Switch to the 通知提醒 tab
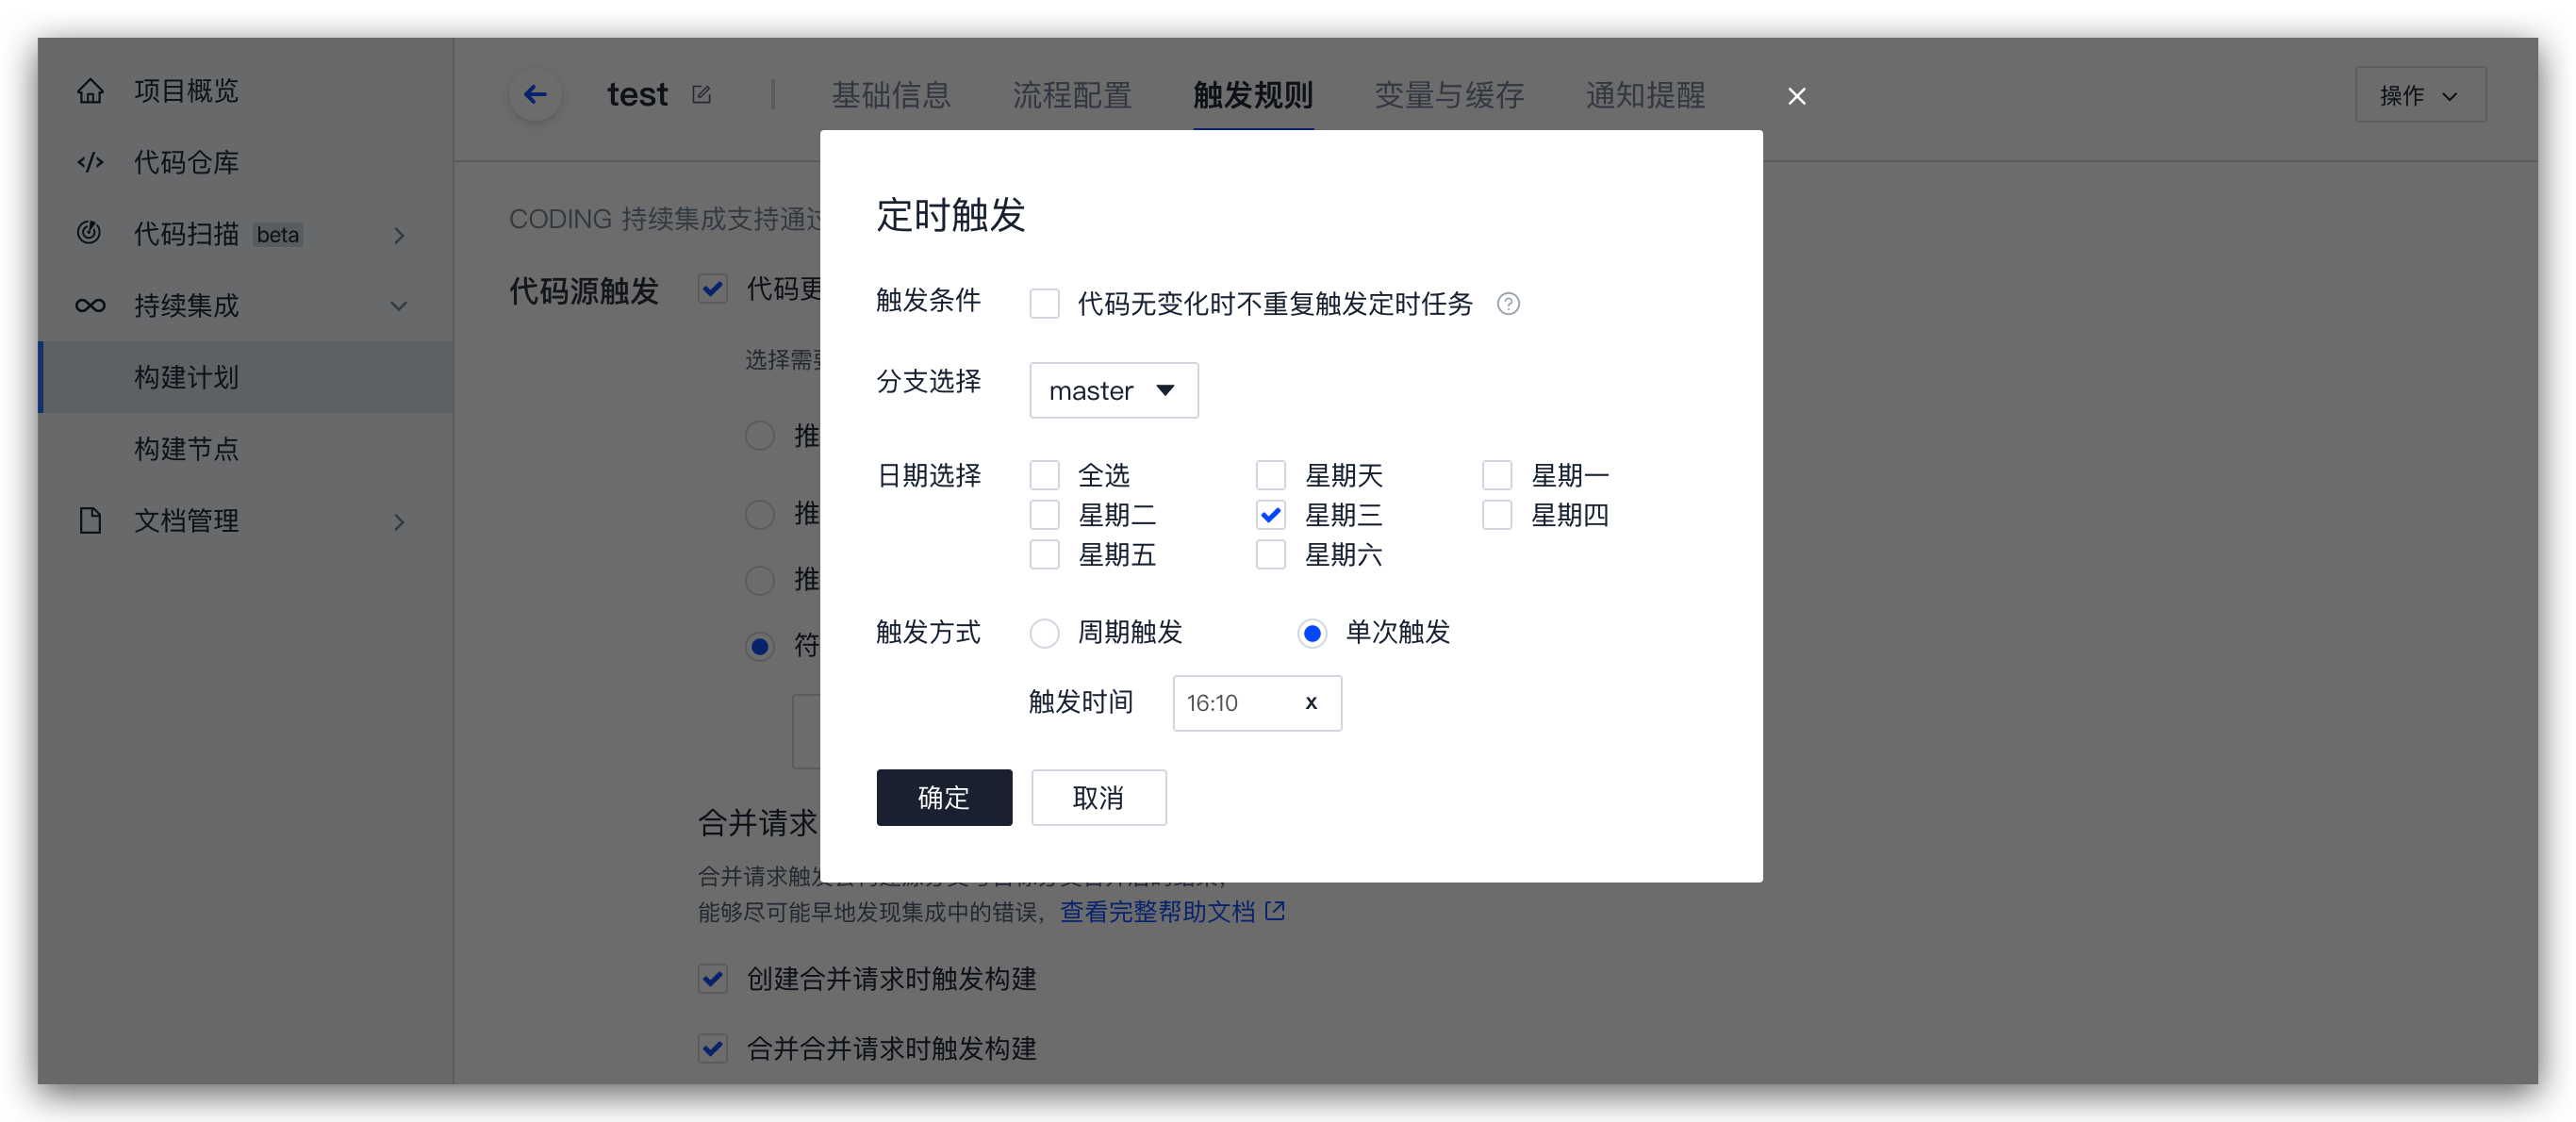Image resolution: width=2576 pixels, height=1122 pixels. pos(1645,95)
